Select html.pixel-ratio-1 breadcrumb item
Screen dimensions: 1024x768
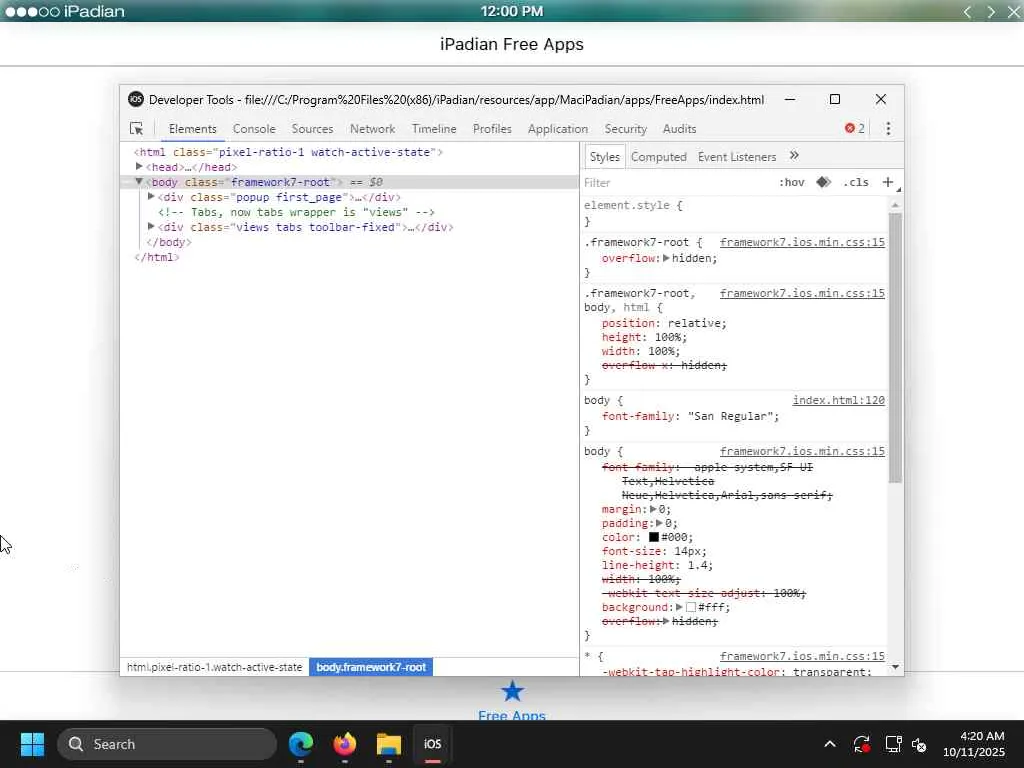214,667
